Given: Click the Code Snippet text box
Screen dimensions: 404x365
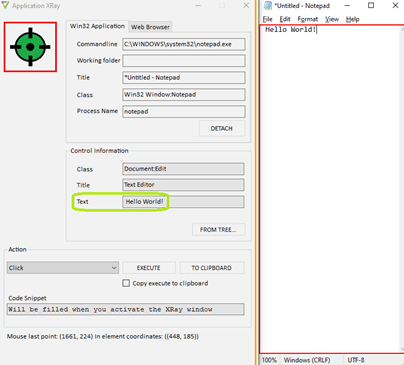Looking at the screenshot, I should [x=125, y=309].
